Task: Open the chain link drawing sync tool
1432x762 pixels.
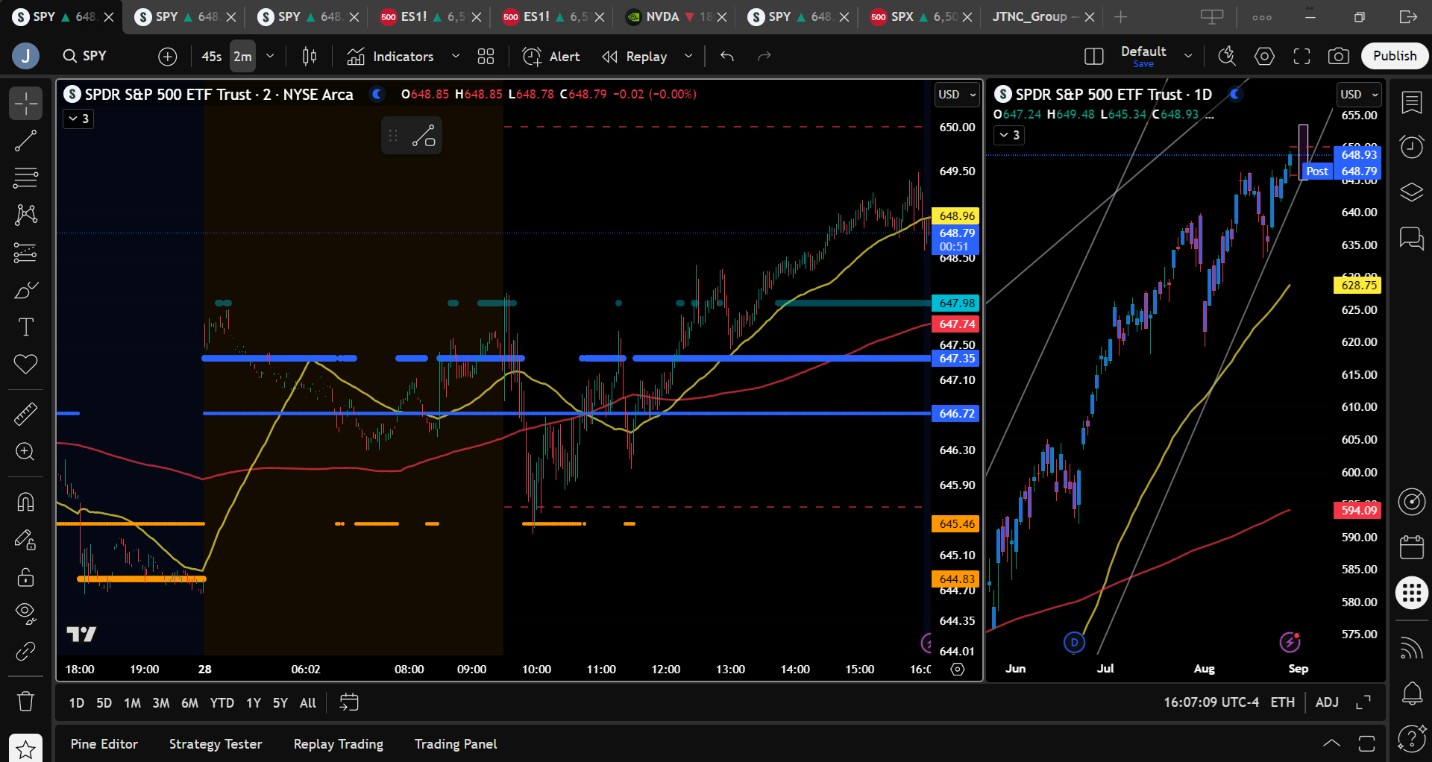Action: (26, 652)
